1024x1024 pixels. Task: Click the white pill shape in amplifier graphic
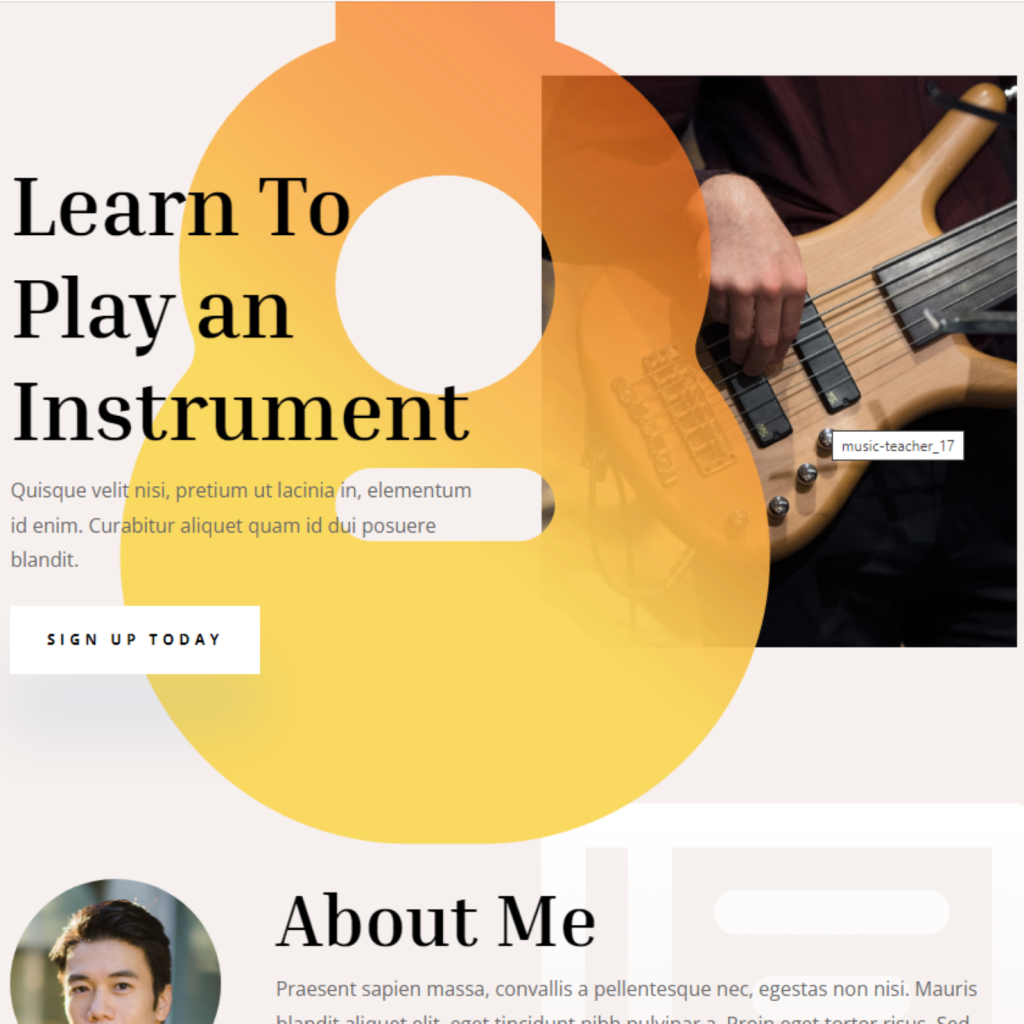(x=831, y=912)
